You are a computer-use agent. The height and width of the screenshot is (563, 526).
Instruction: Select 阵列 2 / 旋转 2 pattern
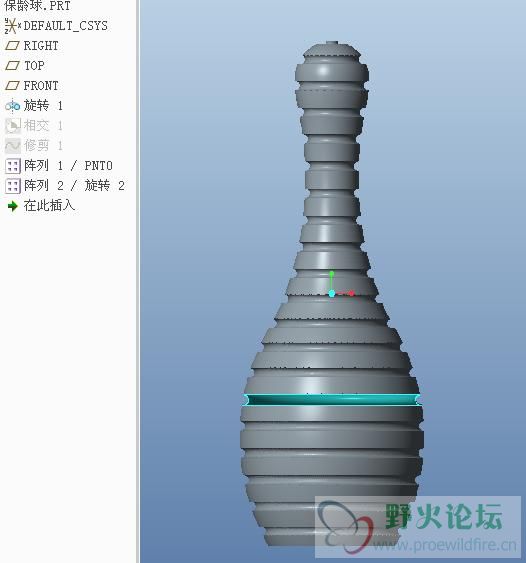tap(74, 186)
